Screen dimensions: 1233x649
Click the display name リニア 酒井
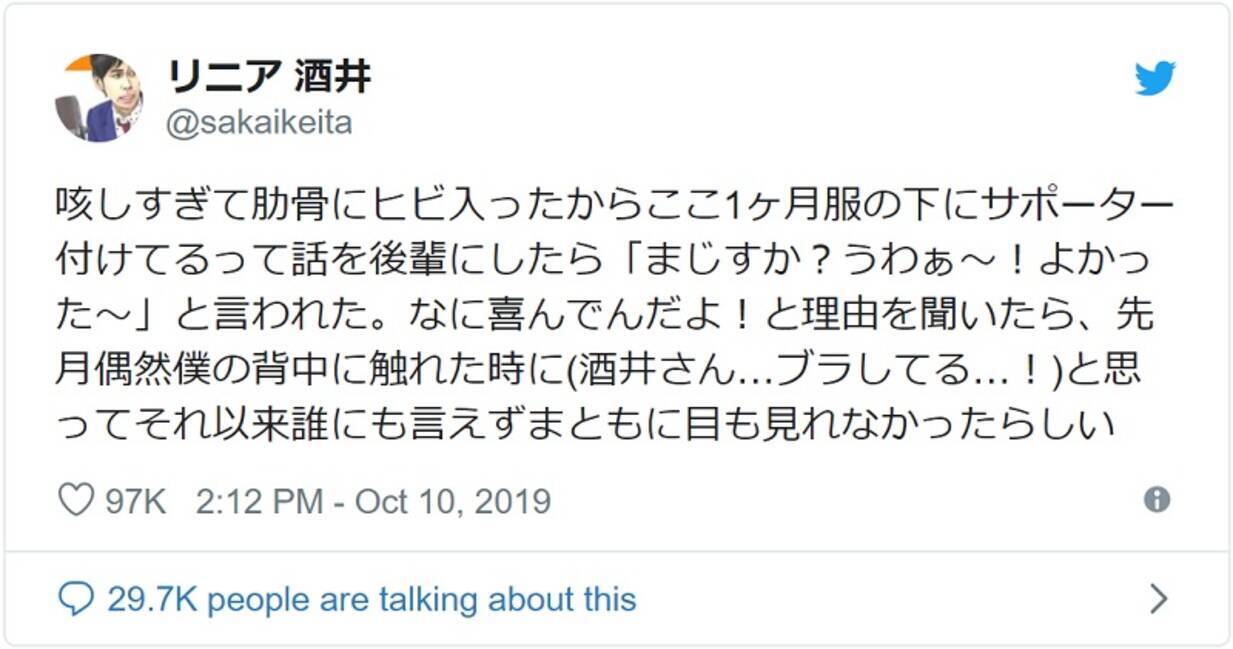click(x=268, y=76)
